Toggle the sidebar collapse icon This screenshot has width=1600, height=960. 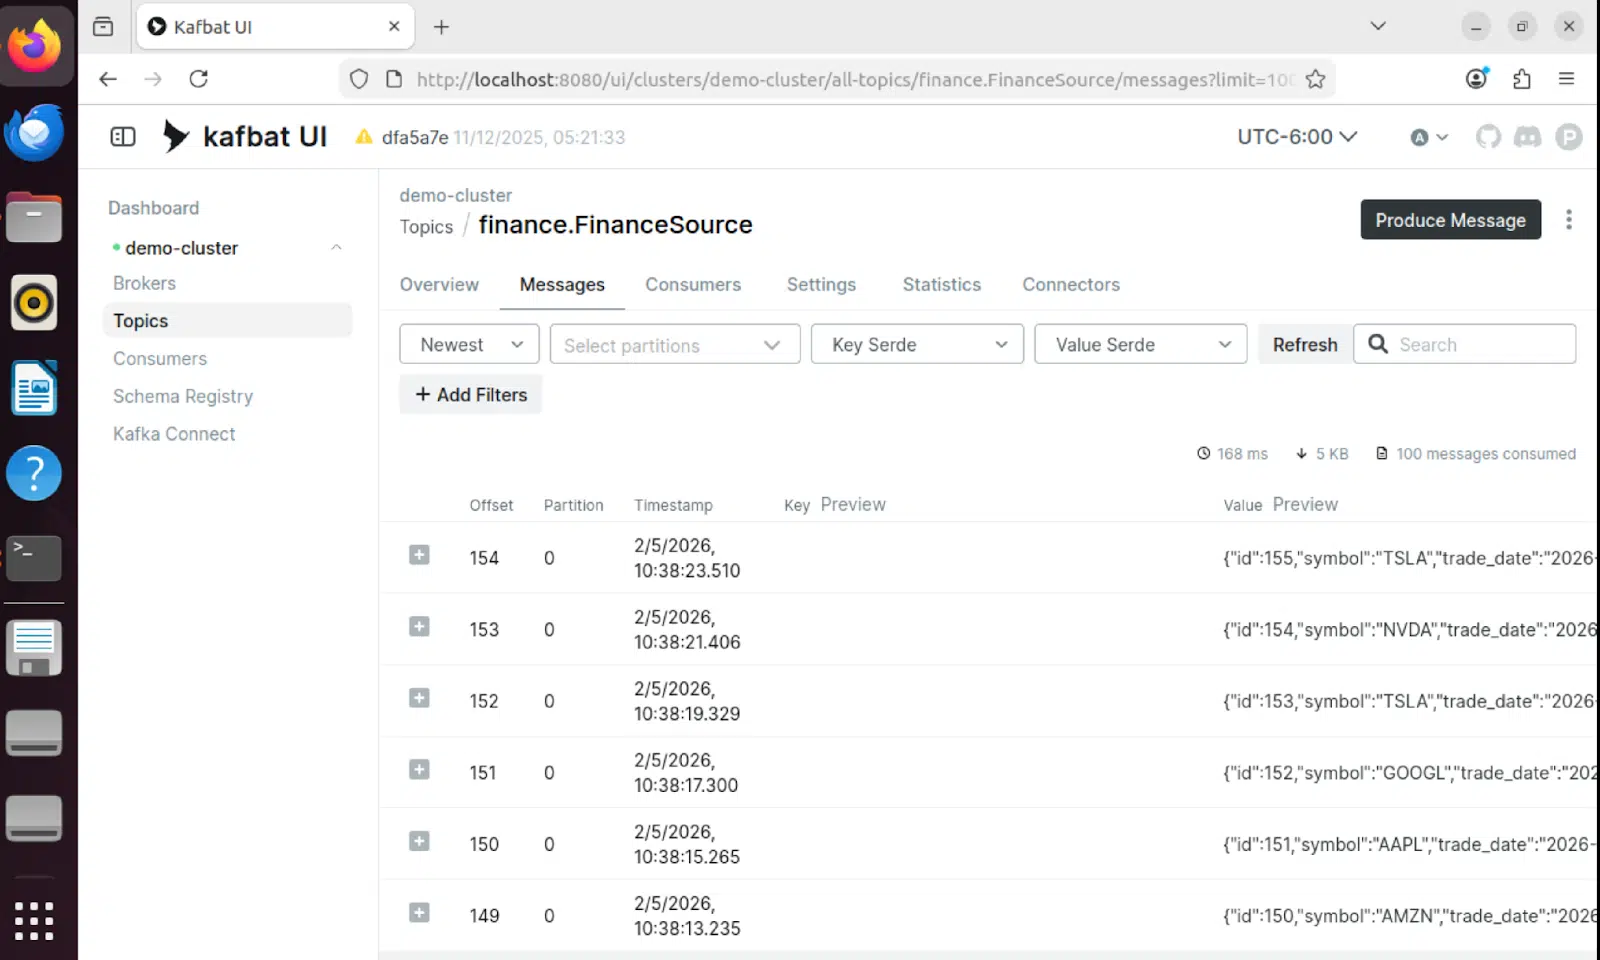tap(121, 136)
